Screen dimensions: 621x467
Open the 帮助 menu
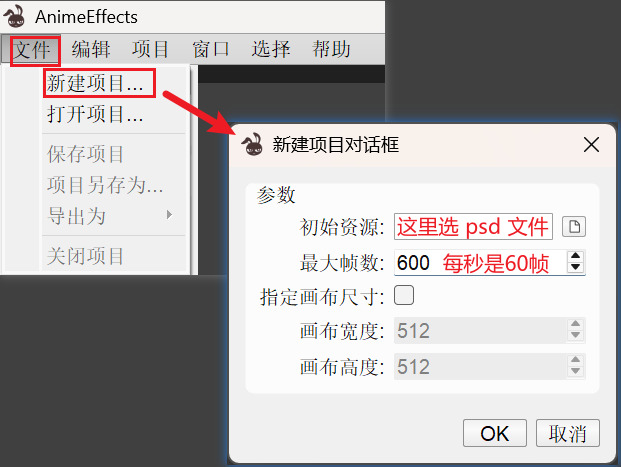331,50
